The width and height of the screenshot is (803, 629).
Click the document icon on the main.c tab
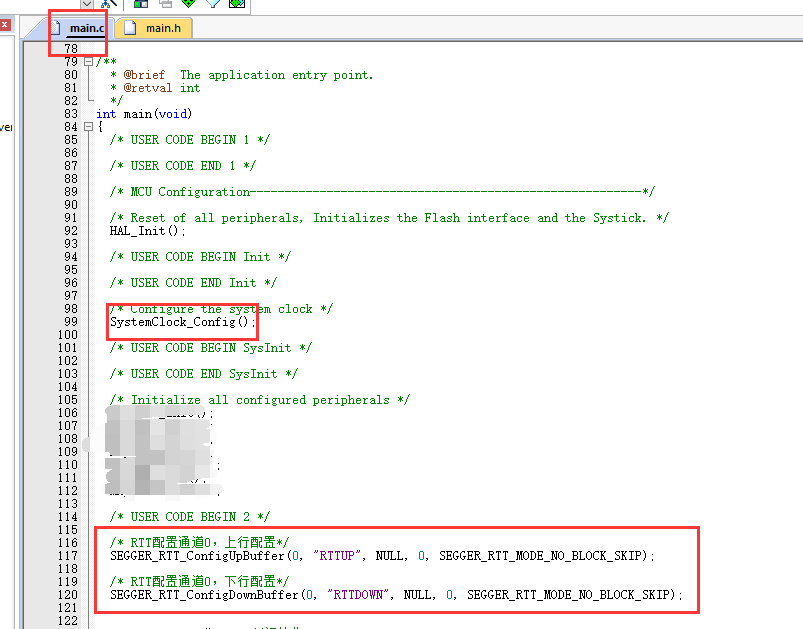point(57,27)
